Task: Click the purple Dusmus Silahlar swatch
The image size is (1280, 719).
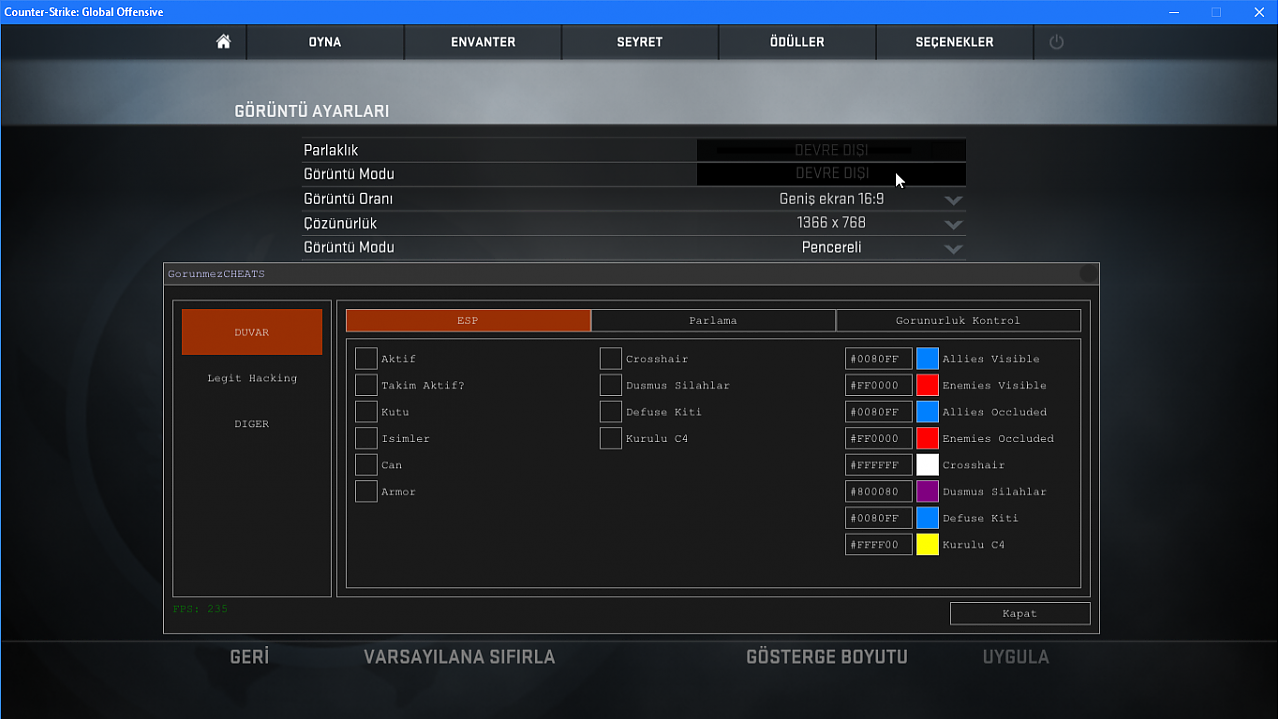Action: (x=928, y=491)
